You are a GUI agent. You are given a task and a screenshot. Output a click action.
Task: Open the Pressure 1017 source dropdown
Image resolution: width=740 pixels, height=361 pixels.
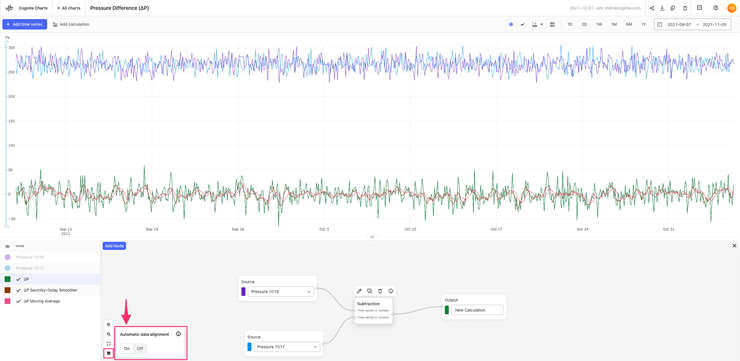tap(286, 347)
